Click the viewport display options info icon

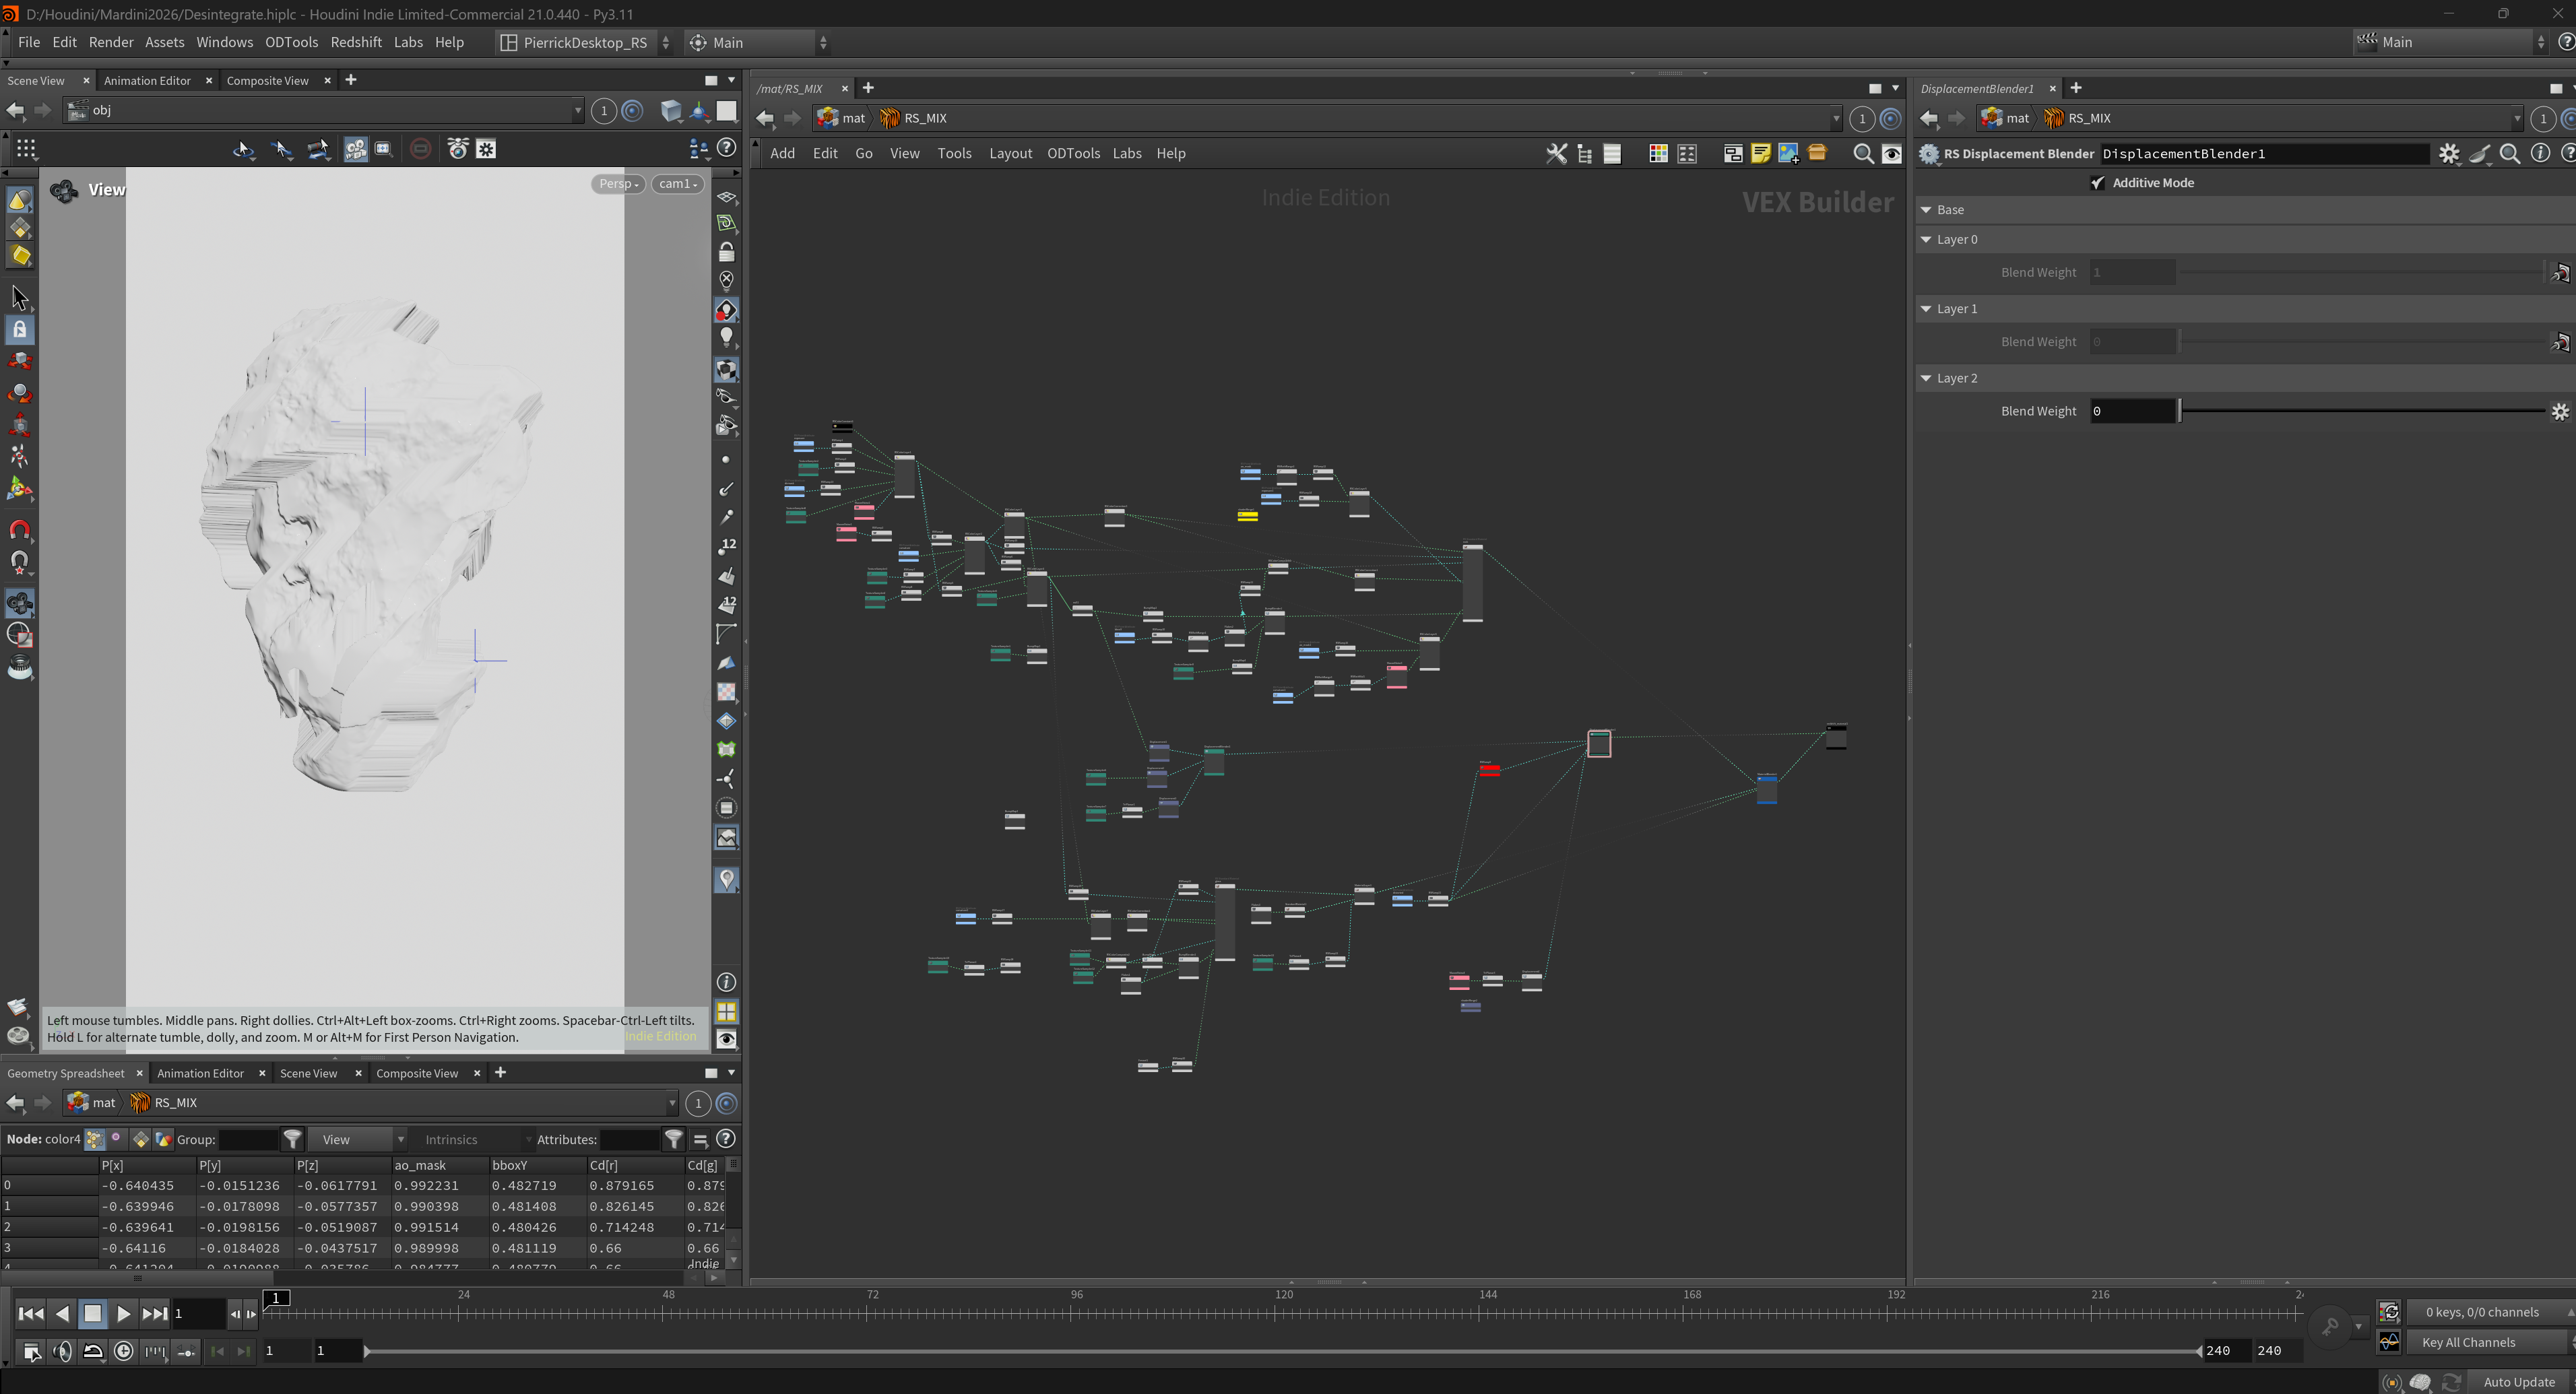click(727, 982)
